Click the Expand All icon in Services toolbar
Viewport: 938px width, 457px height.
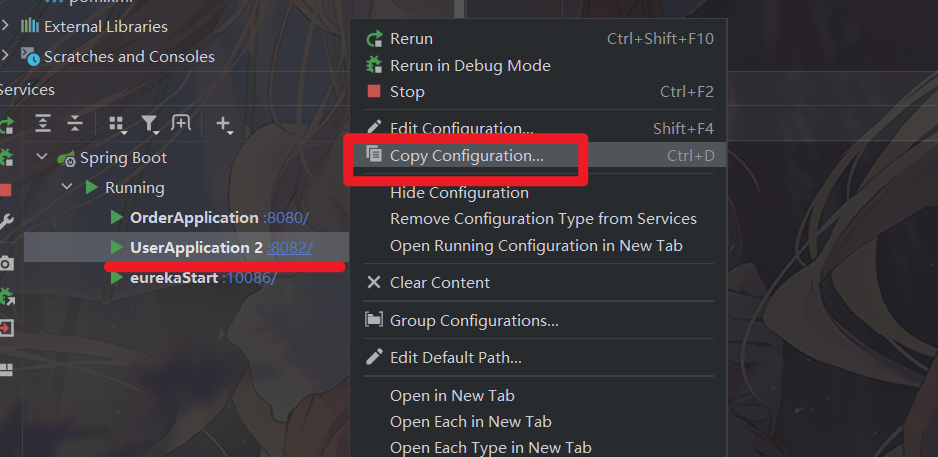coord(43,123)
